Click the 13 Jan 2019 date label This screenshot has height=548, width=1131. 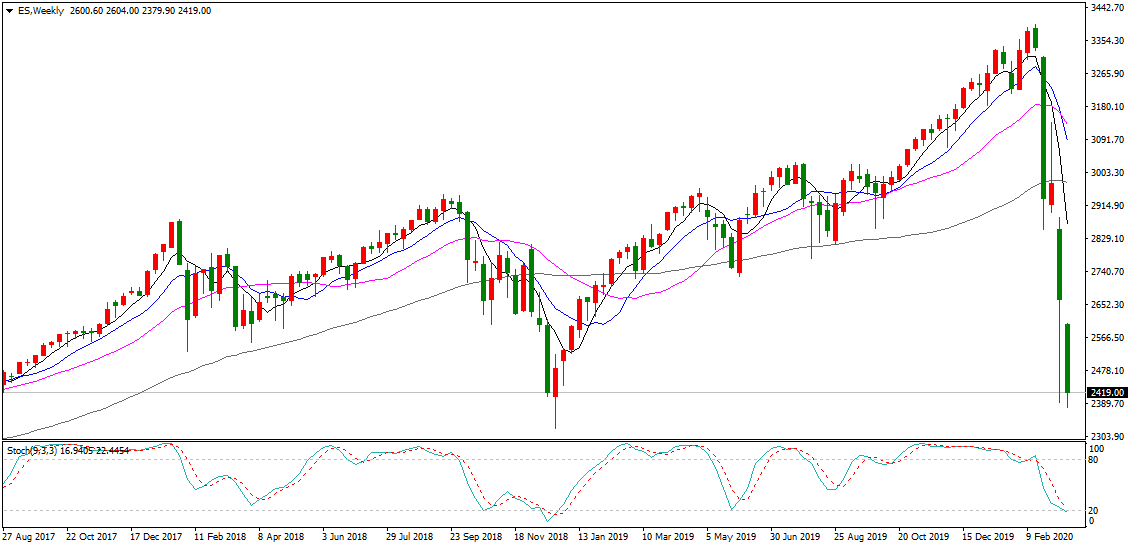(605, 537)
